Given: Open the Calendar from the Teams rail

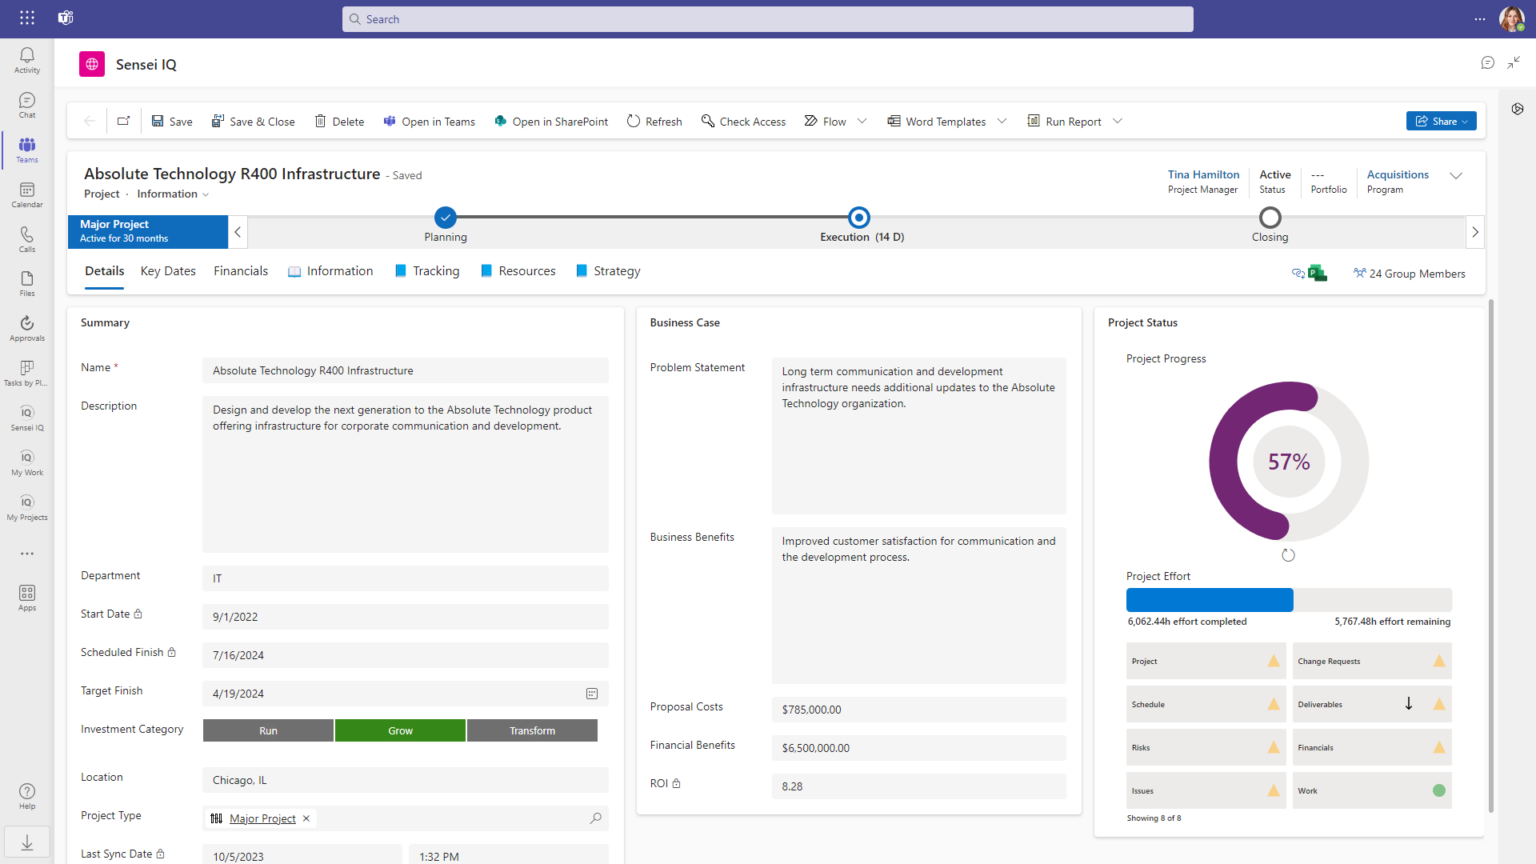Looking at the screenshot, I should click(x=26, y=193).
